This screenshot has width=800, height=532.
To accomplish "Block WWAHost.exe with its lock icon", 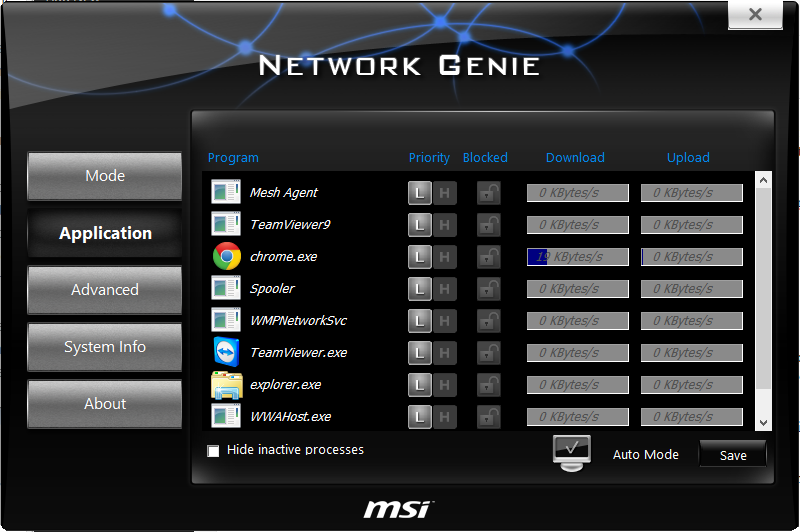I will [x=488, y=417].
